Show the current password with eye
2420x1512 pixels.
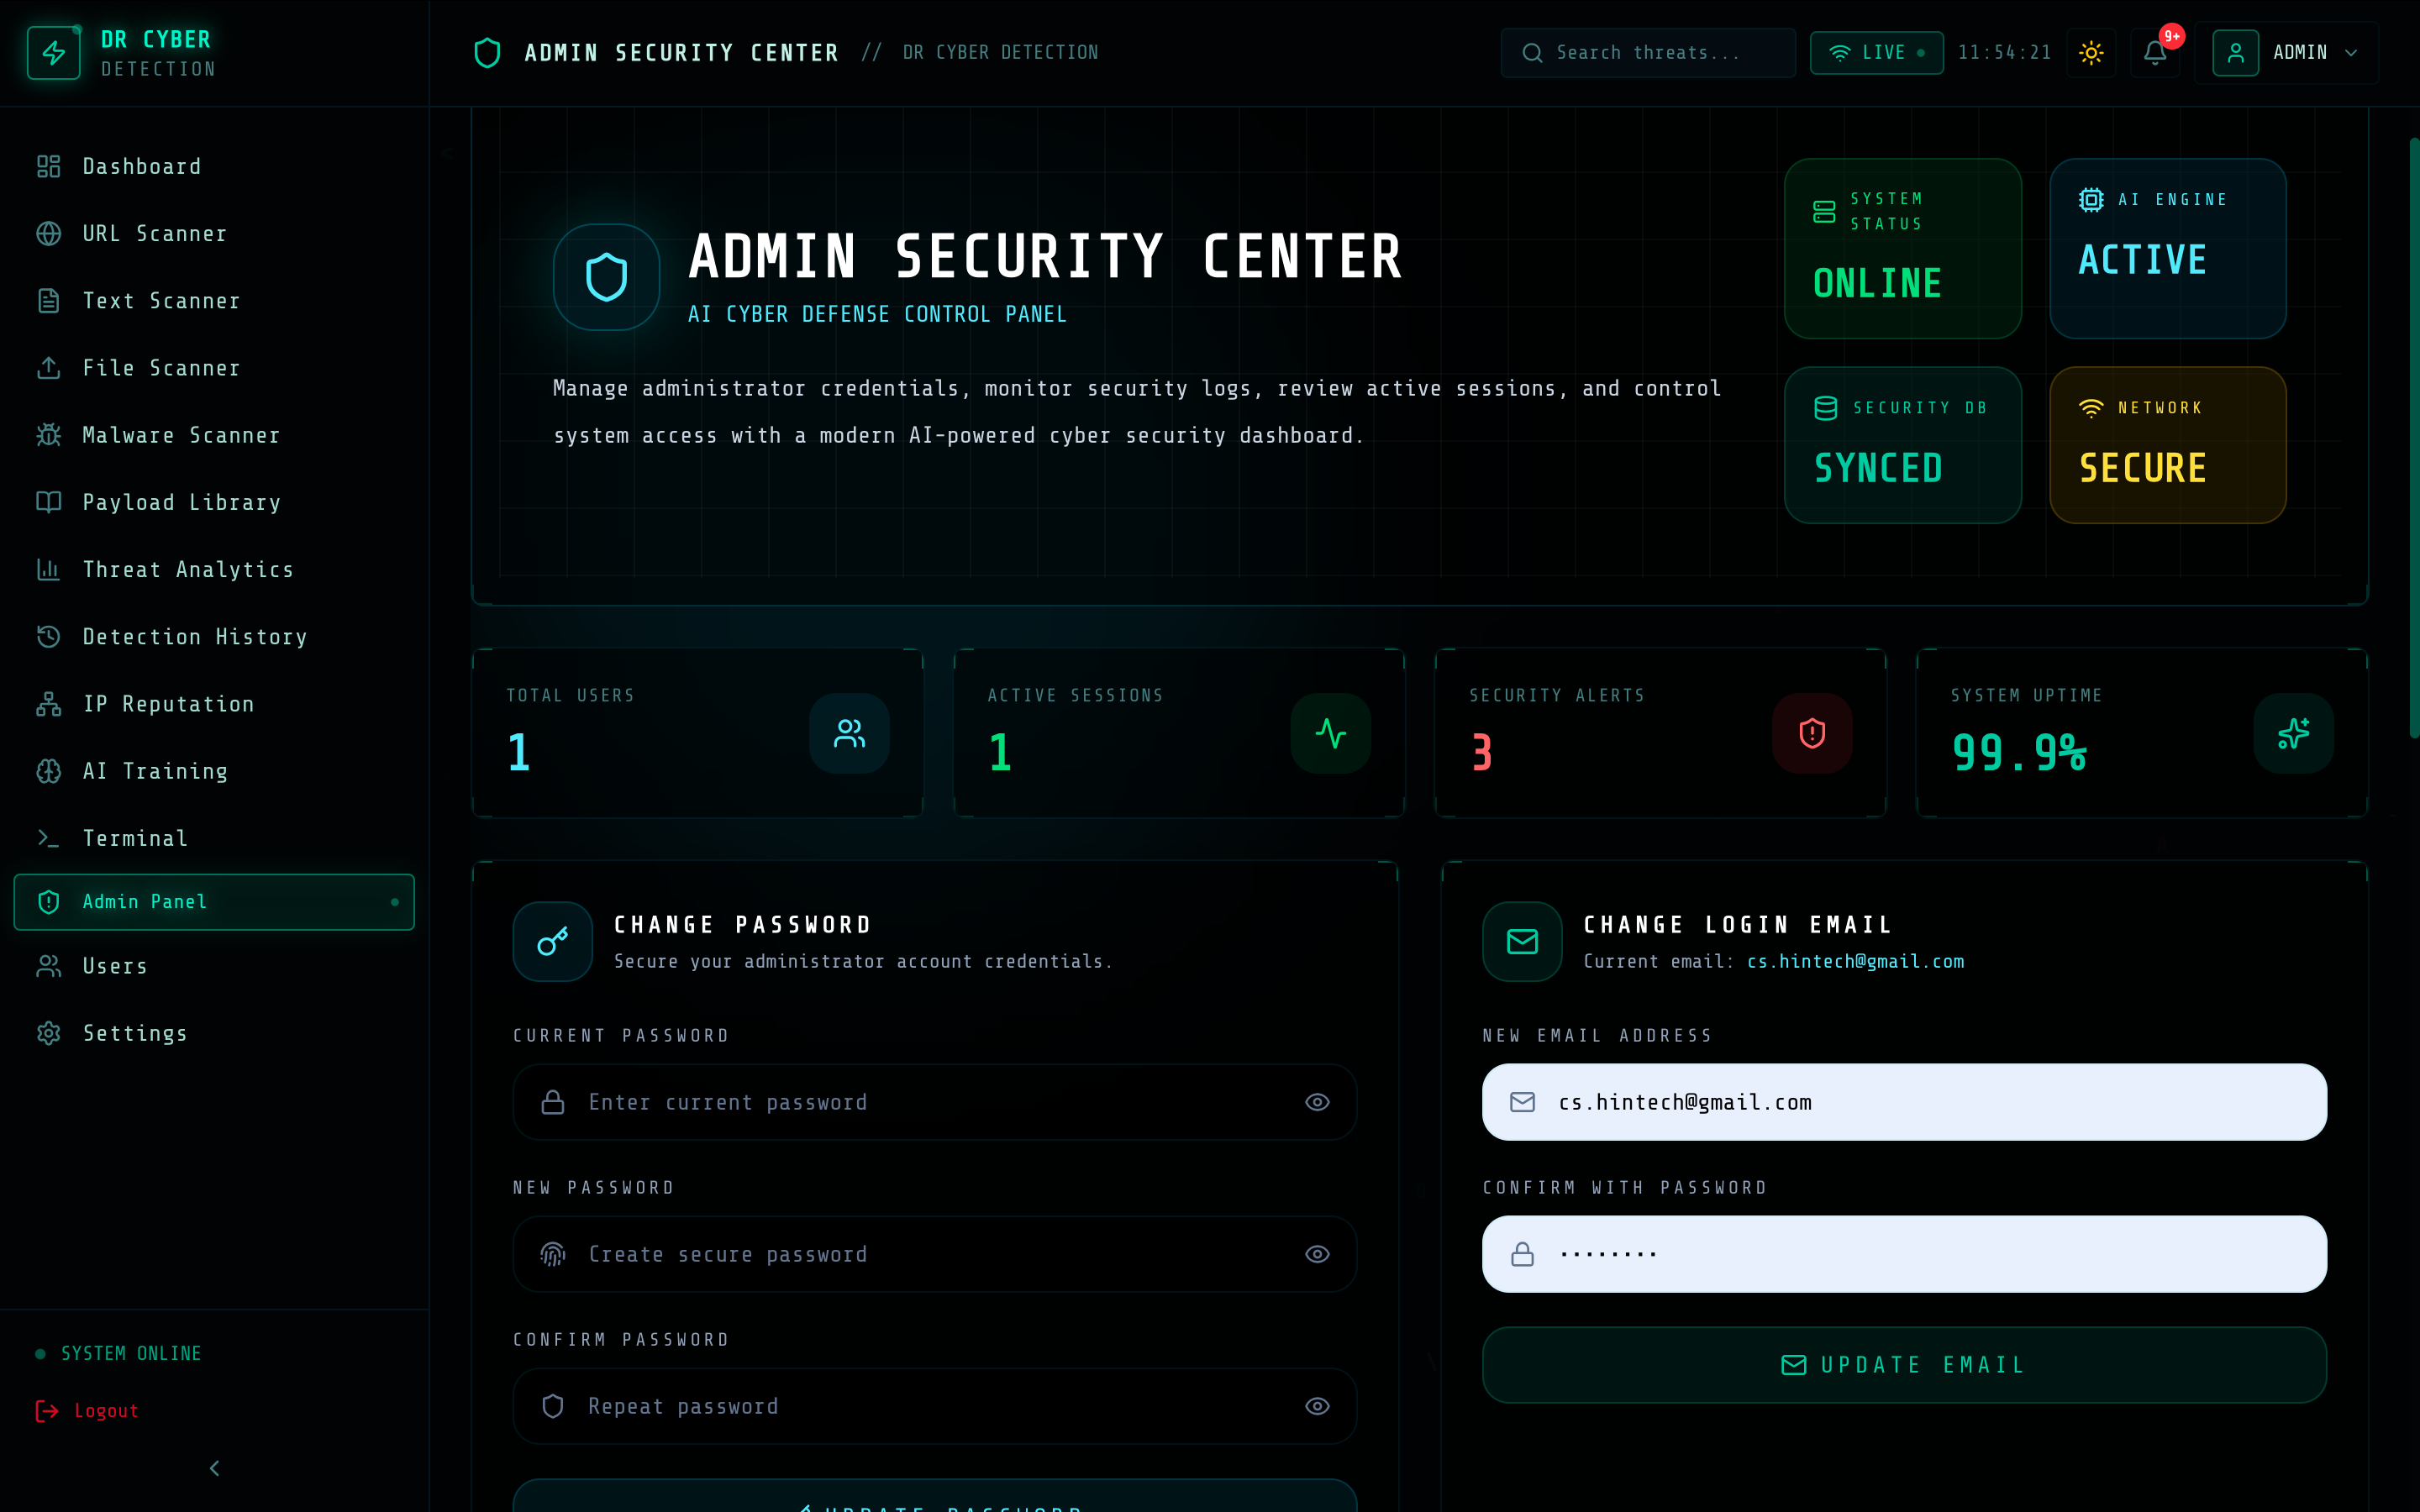click(x=1317, y=1102)
